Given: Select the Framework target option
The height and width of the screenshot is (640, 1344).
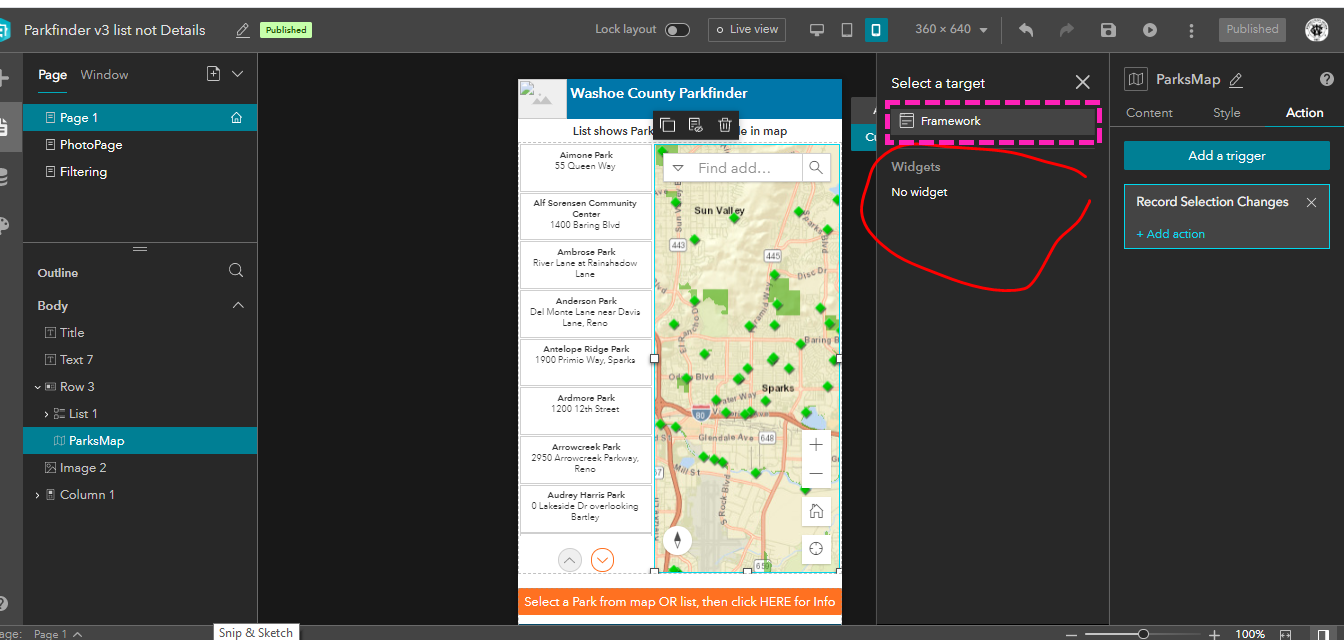Looking at the screenshot, I should point(990,120).
